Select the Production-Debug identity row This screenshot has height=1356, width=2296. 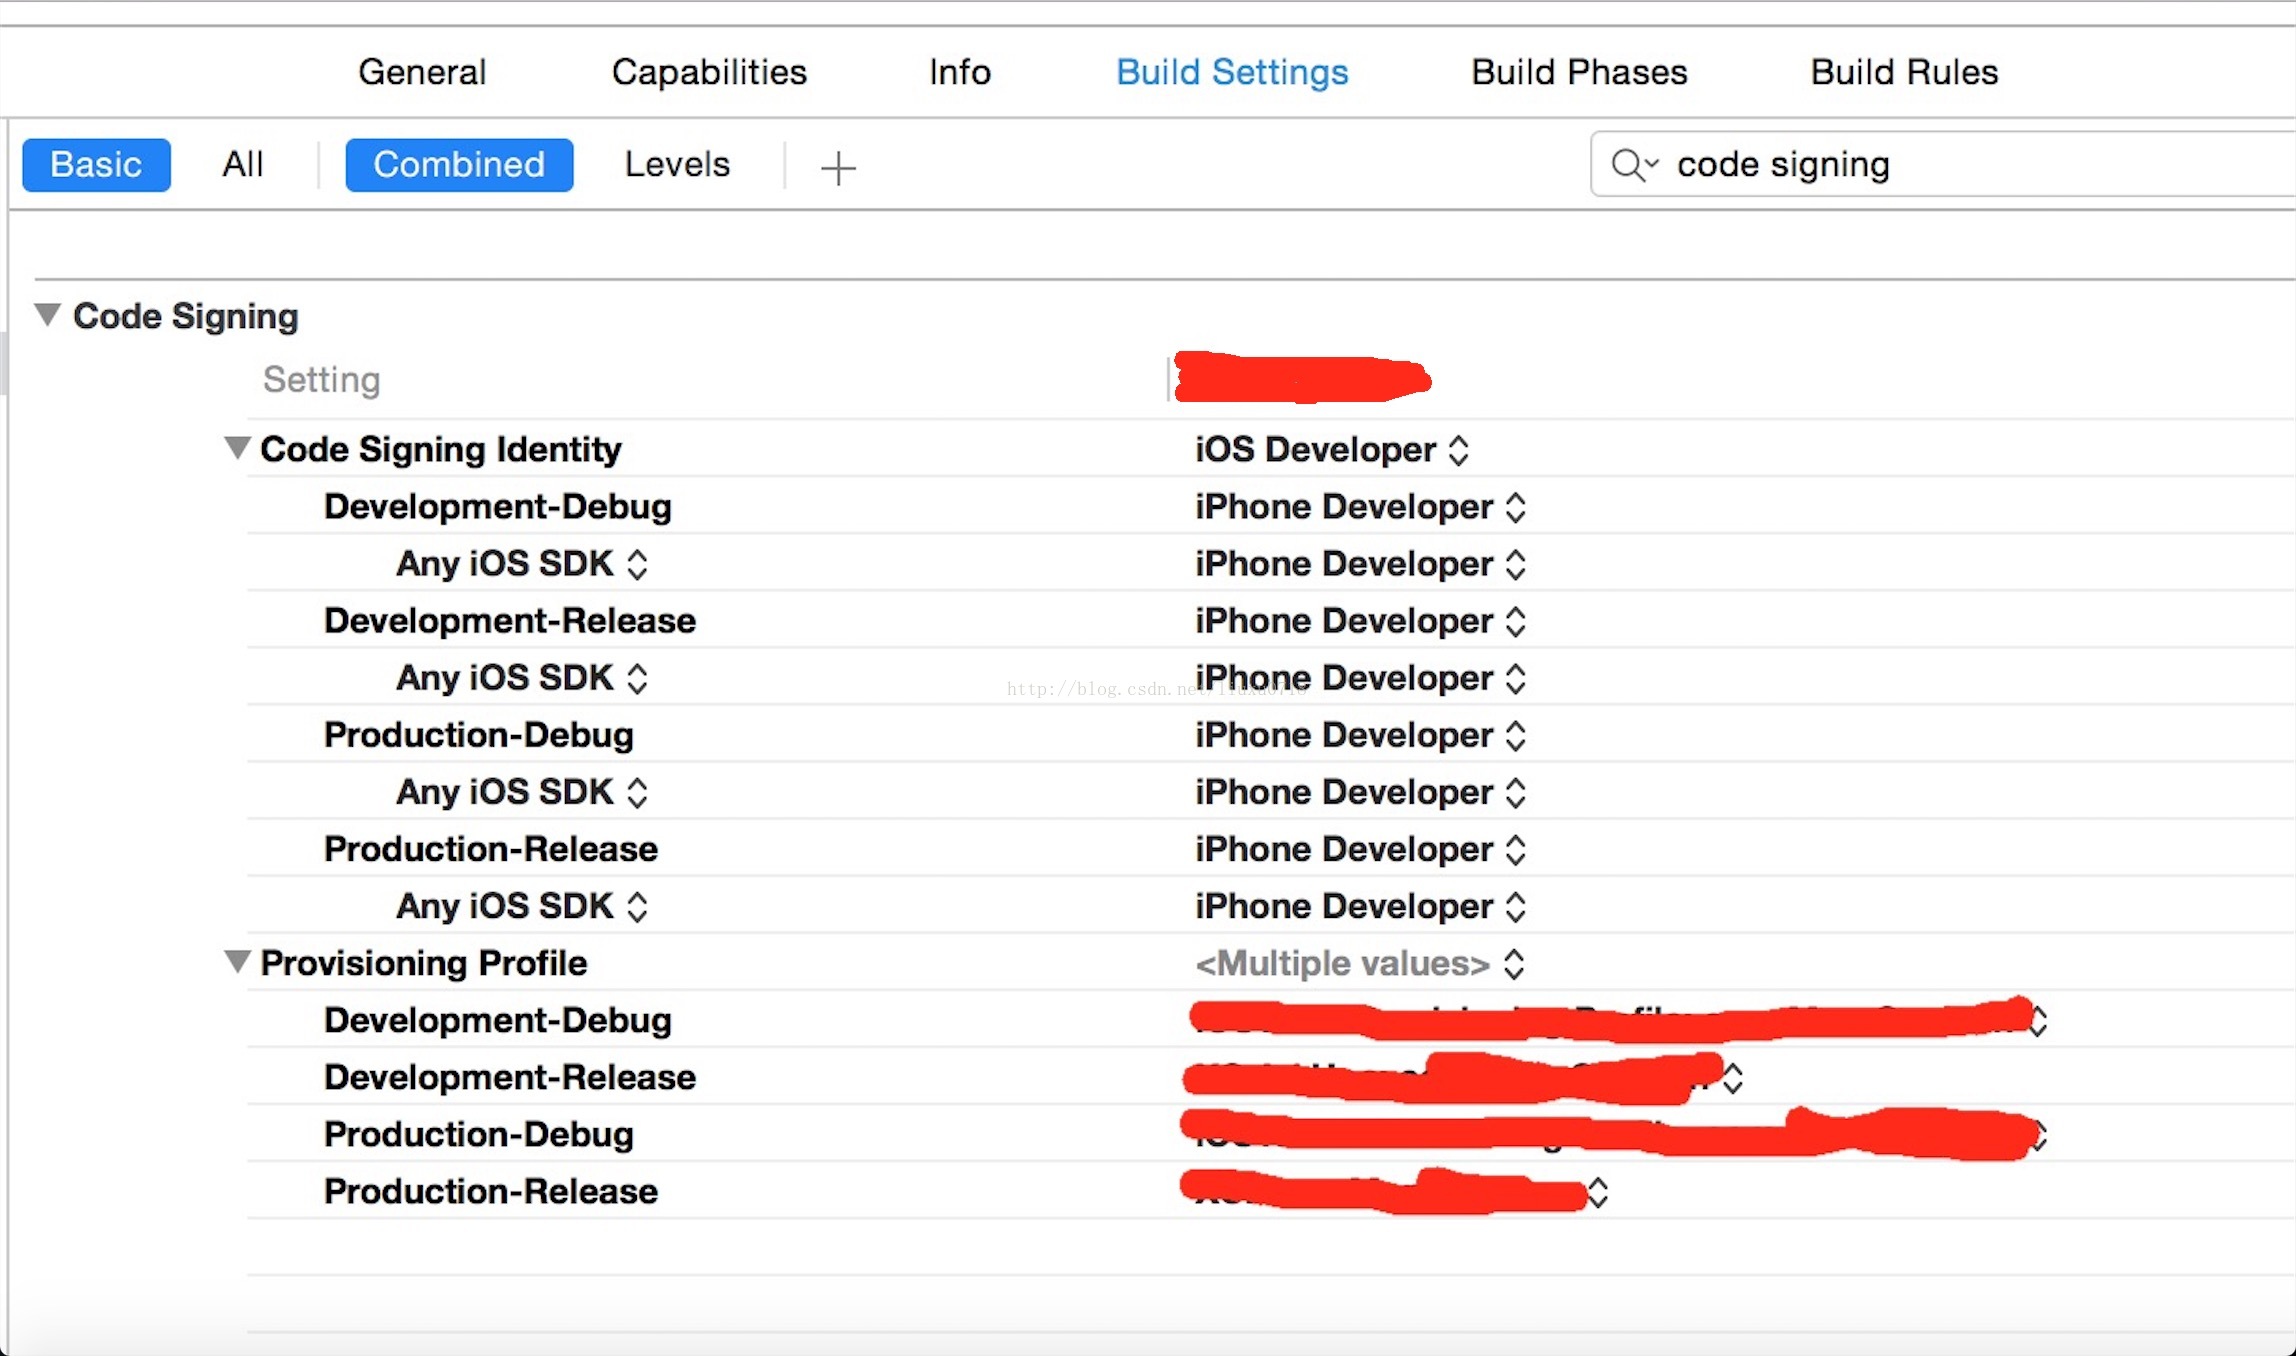(x=479, y=735)
